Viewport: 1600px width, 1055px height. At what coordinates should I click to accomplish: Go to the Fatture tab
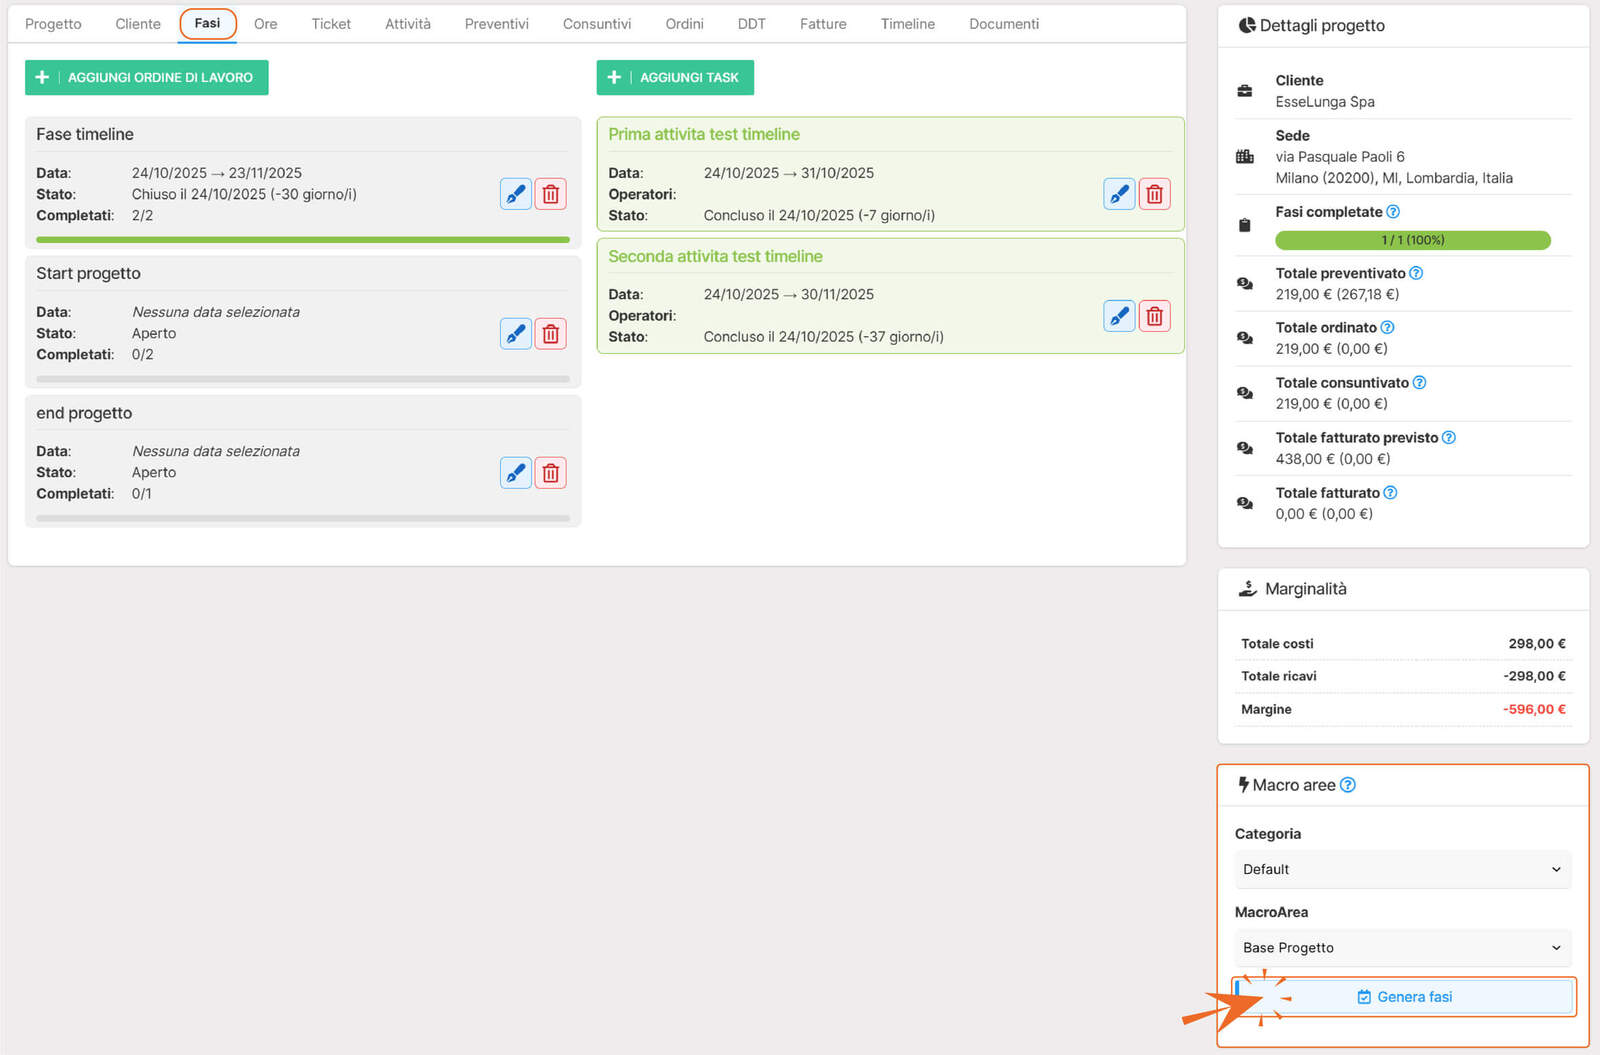pyautogui.click(x=823, y=24)
